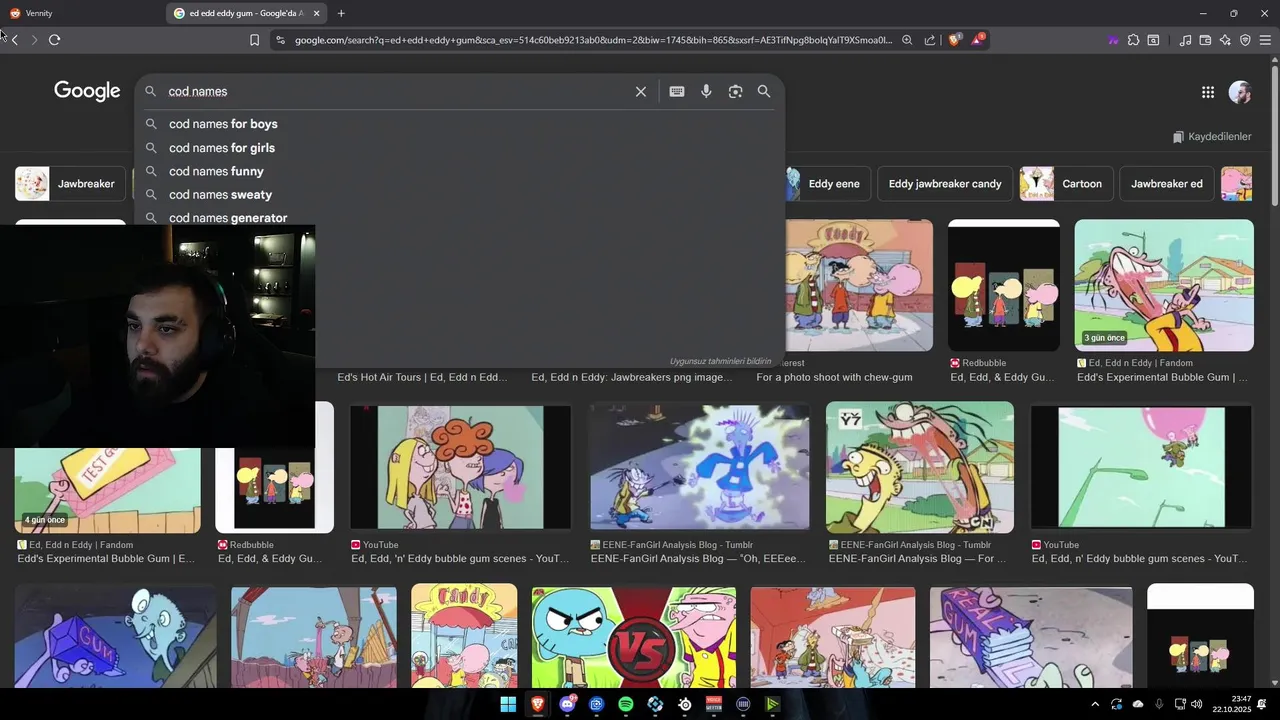
Task: Open "Ed's Hot Air Tours" result title
Action: pyautogui.click(x=422, y=378)
